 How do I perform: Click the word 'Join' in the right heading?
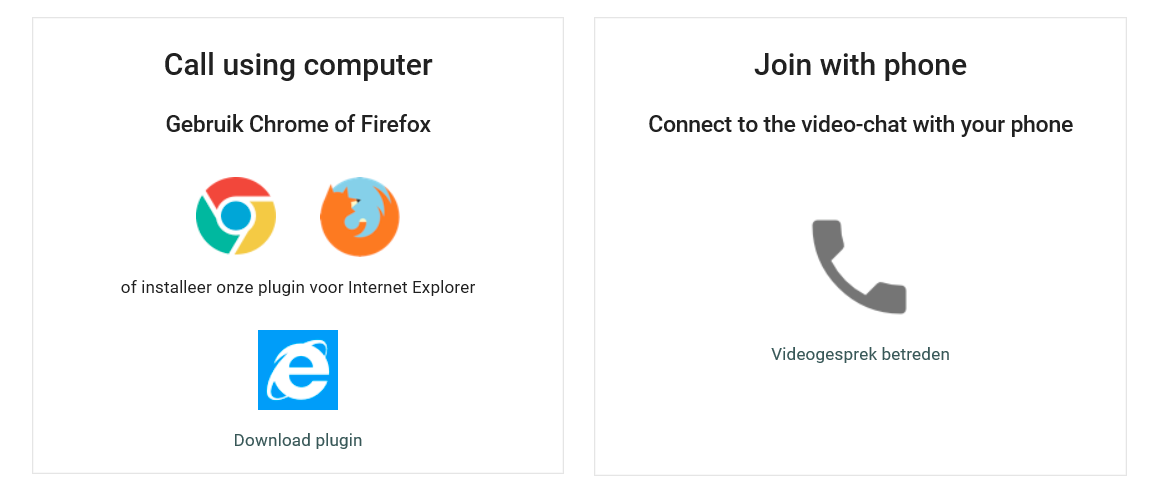[x=781, y=66]
